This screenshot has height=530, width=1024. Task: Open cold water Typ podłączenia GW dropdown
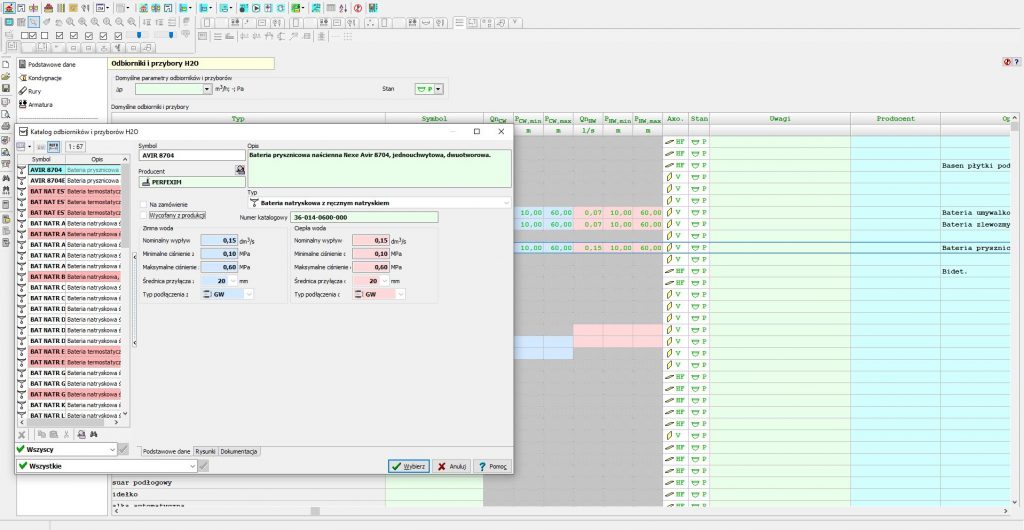click(x=248, y=294)
